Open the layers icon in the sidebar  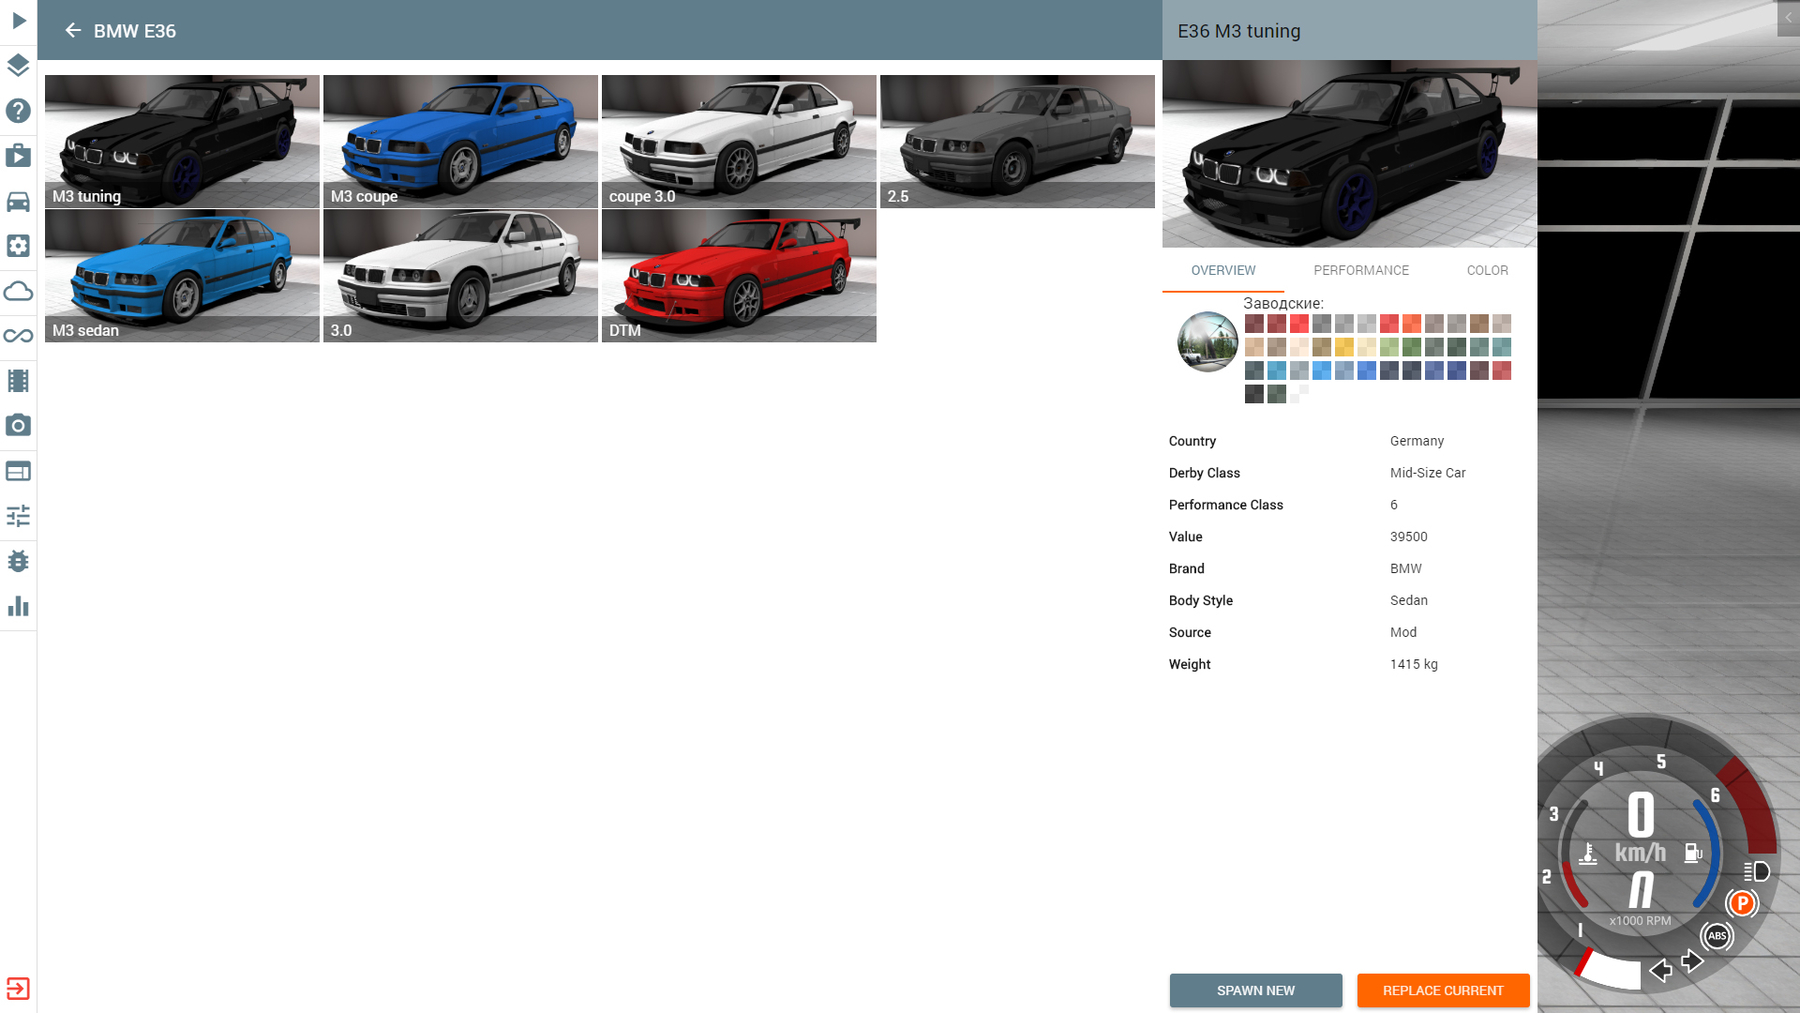(x=18, y=66)
